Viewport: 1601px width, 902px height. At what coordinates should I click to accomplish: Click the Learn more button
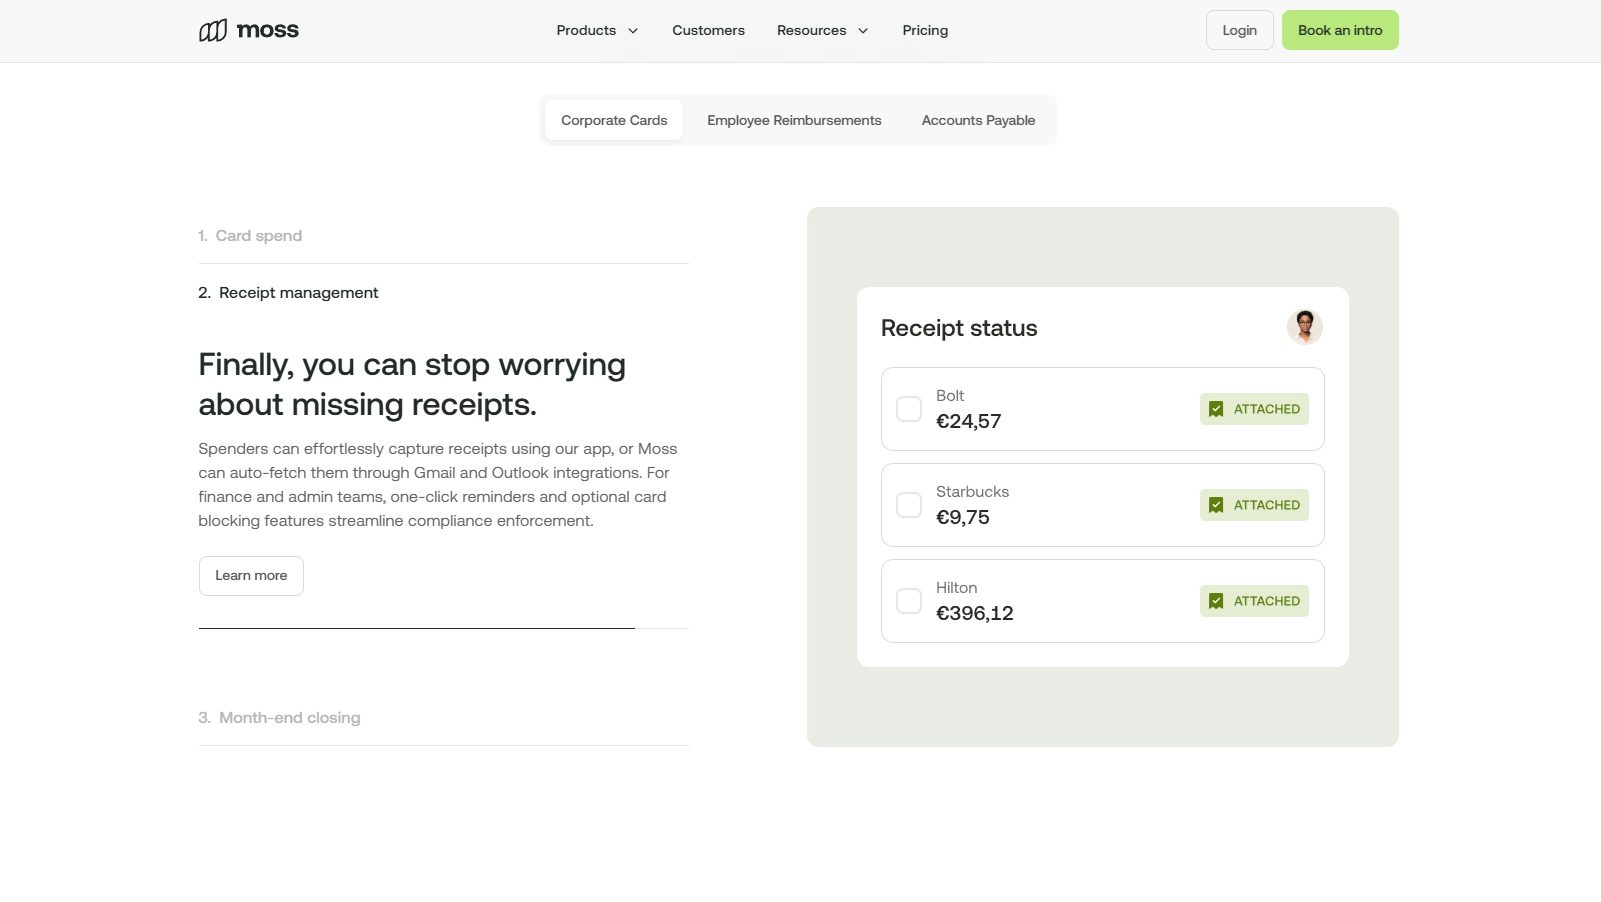(x=251, y=576)
